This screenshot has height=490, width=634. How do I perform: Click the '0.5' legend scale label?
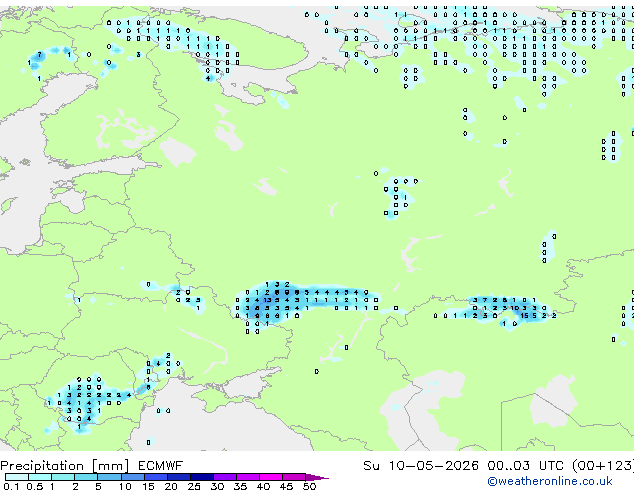click(34, 486)
